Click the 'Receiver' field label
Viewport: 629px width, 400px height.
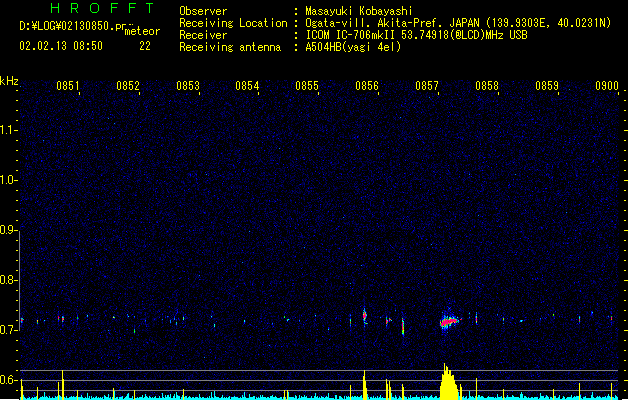(203, 35)
